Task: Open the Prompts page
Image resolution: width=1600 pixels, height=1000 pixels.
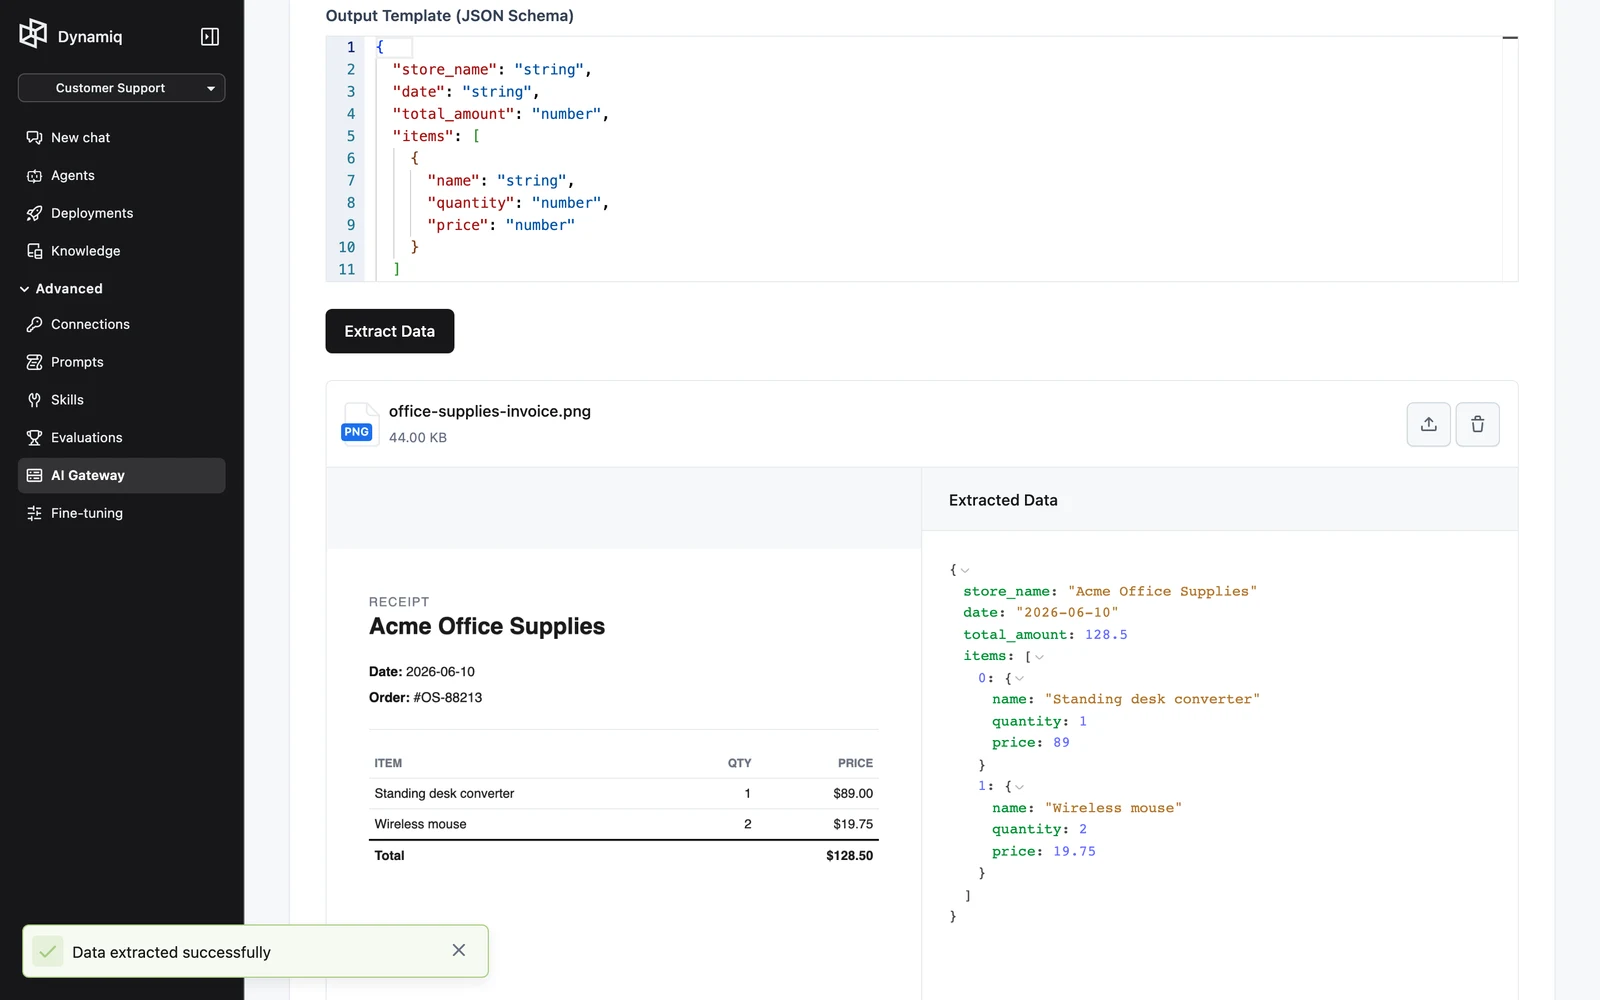Action: point(121,362)
